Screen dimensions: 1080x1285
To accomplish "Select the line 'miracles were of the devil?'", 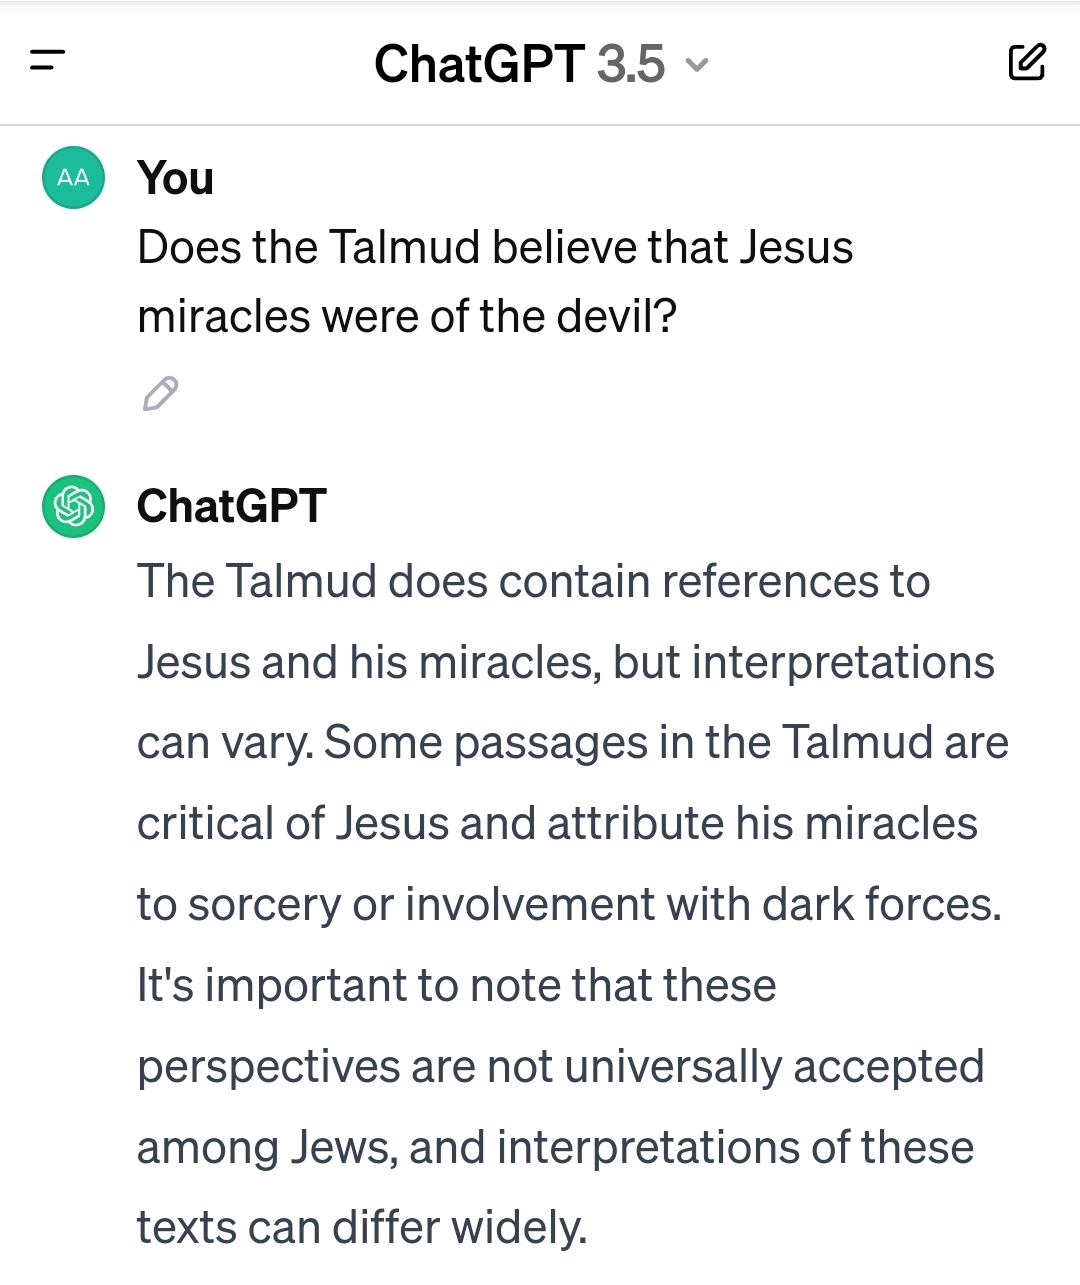I will coord(407,316).
